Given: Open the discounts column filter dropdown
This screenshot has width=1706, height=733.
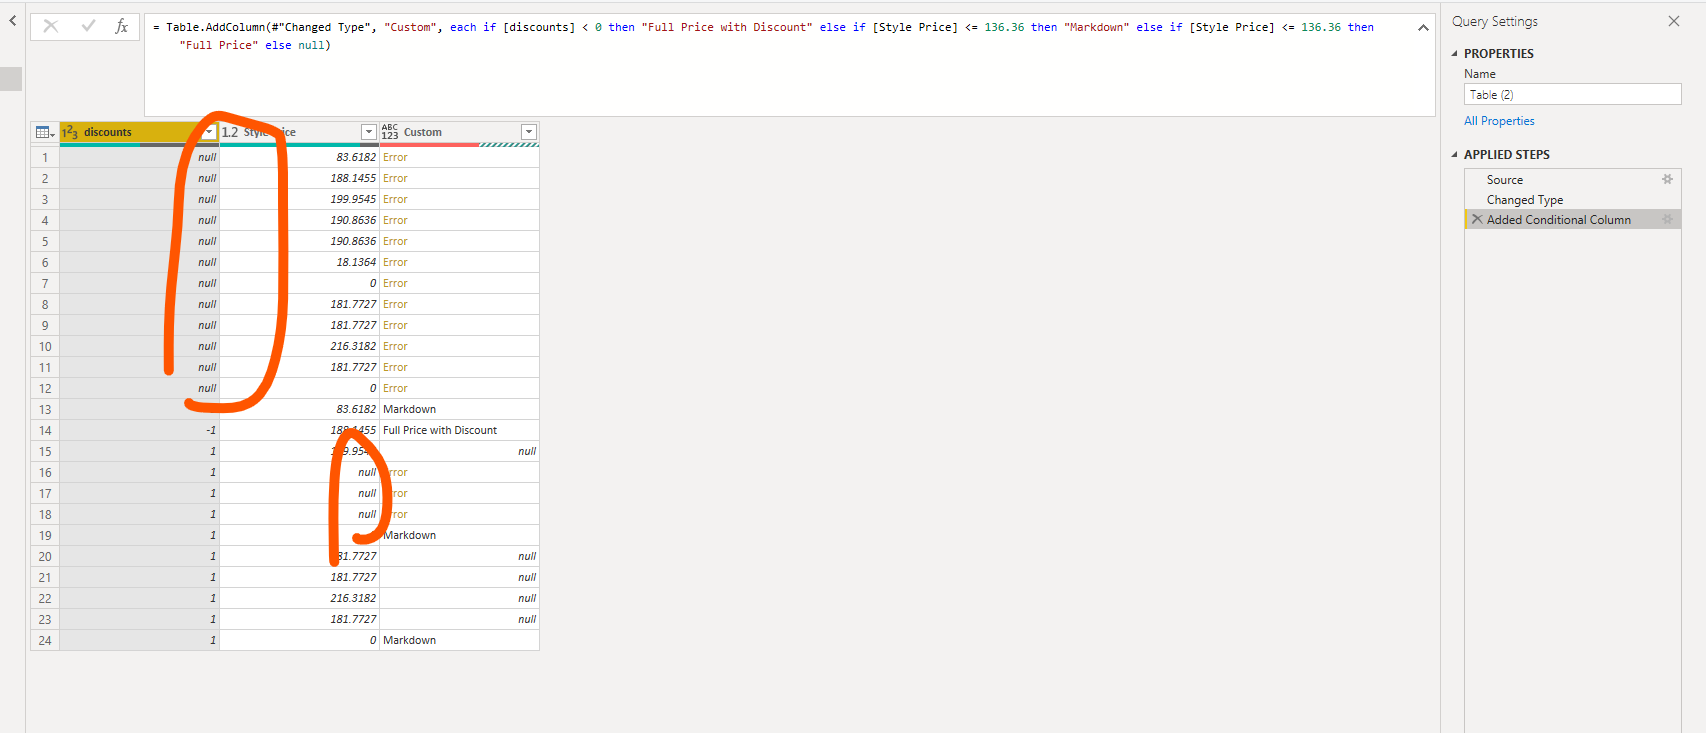Looking at the screenshot, I should 209,132.
